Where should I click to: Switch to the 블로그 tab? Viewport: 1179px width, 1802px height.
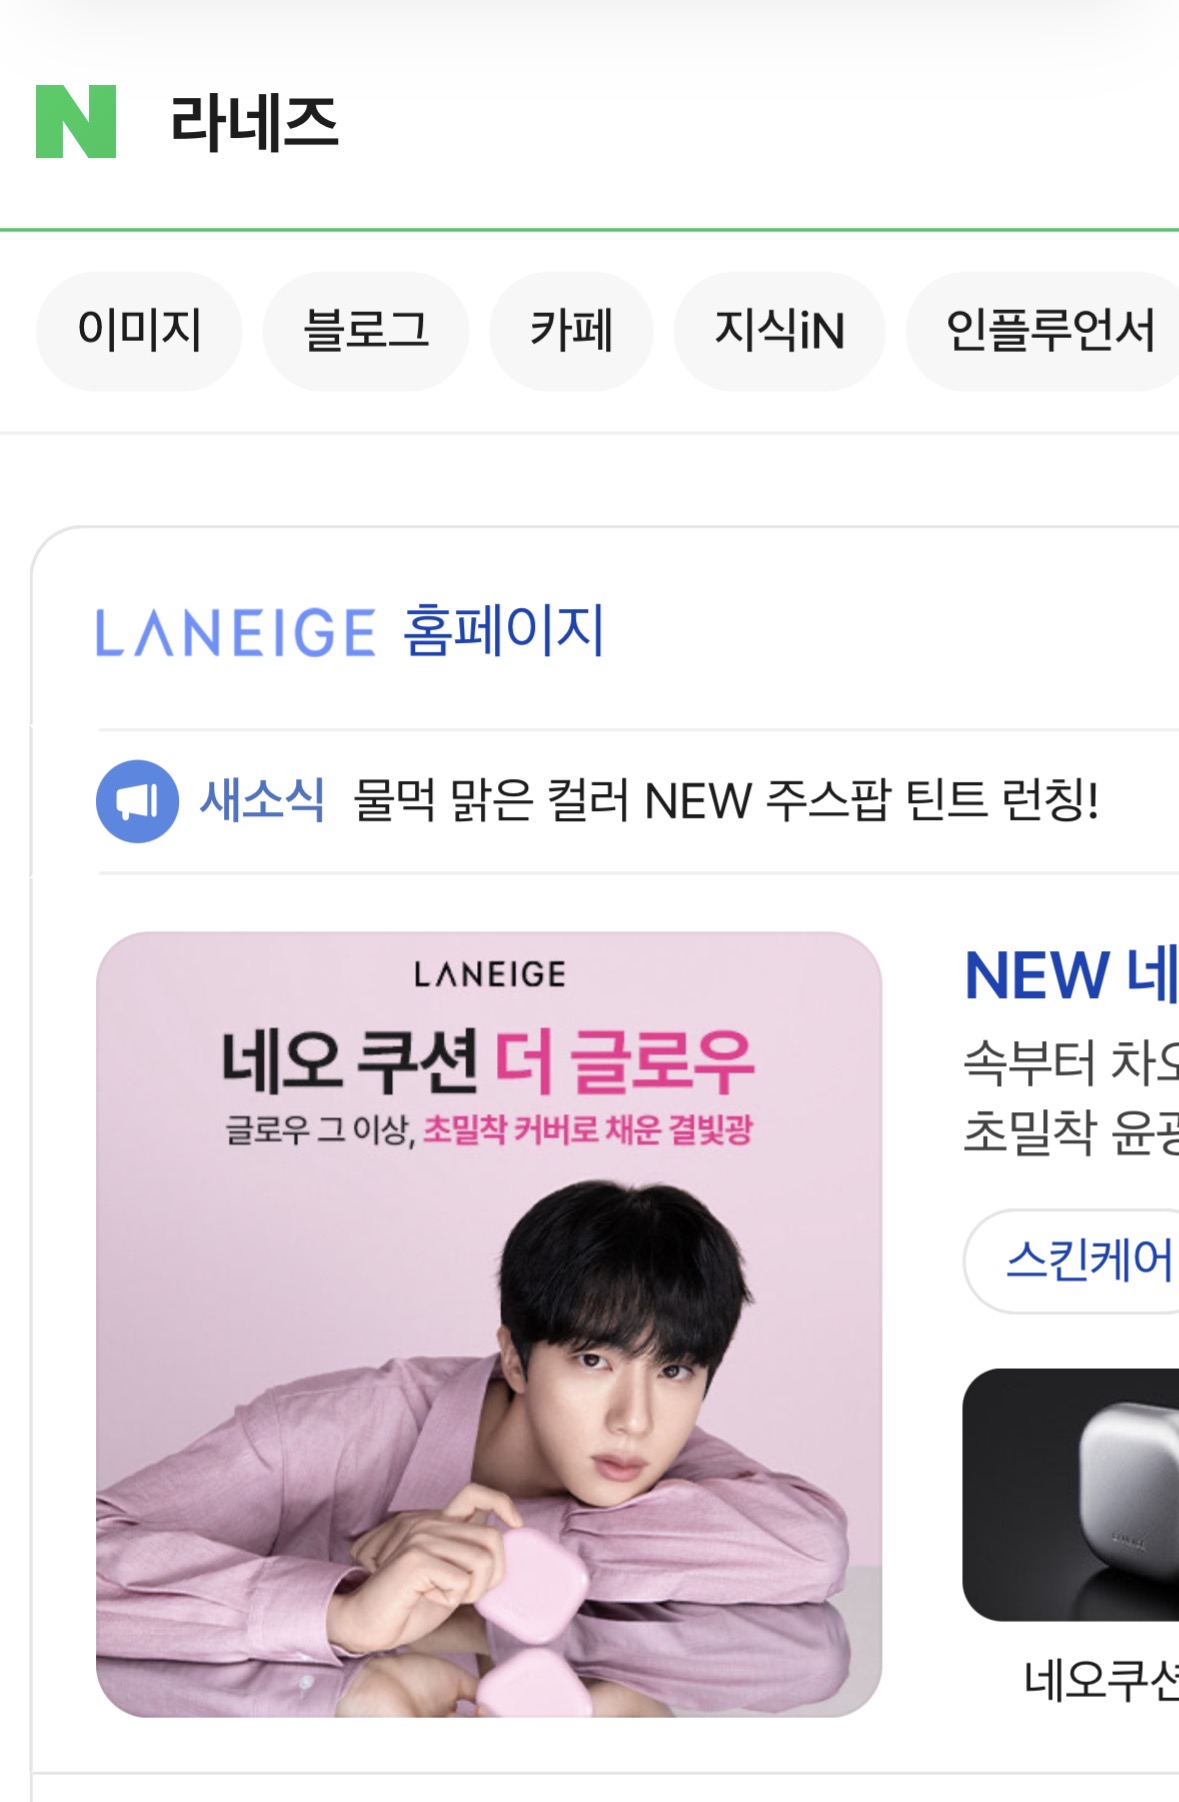(366, 331)
